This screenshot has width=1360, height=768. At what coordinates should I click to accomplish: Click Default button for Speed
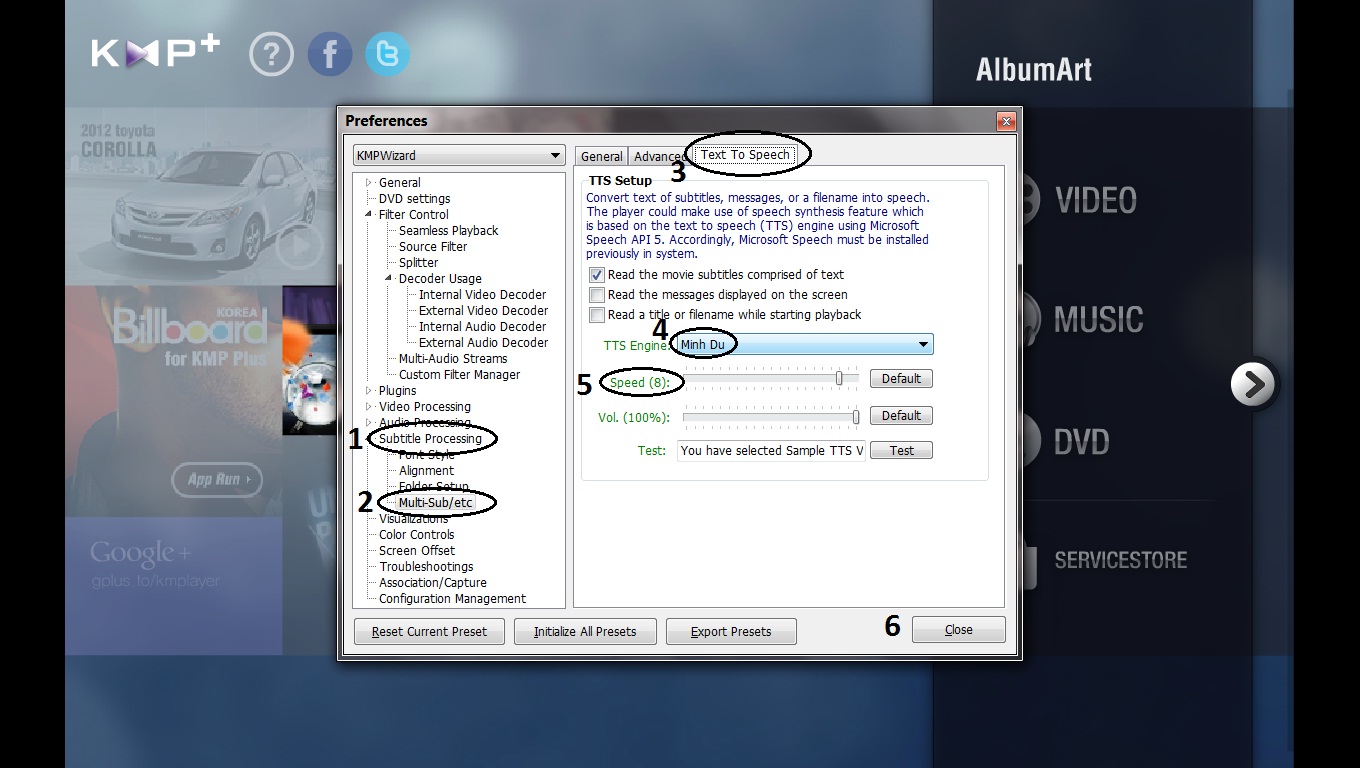click(x=901, y=379)
